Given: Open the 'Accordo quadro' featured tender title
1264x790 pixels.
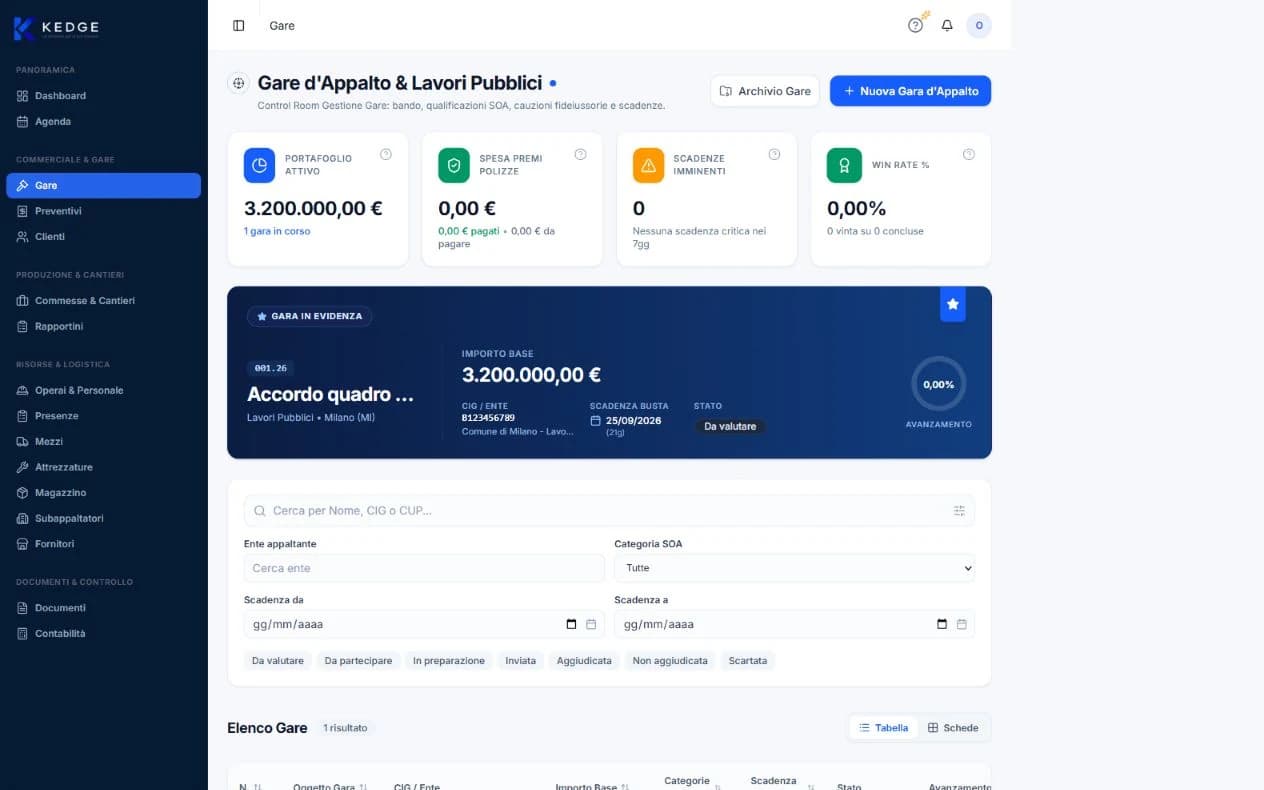Looking at the screenshot, I should pyautogui.click(x=330, y=395).
